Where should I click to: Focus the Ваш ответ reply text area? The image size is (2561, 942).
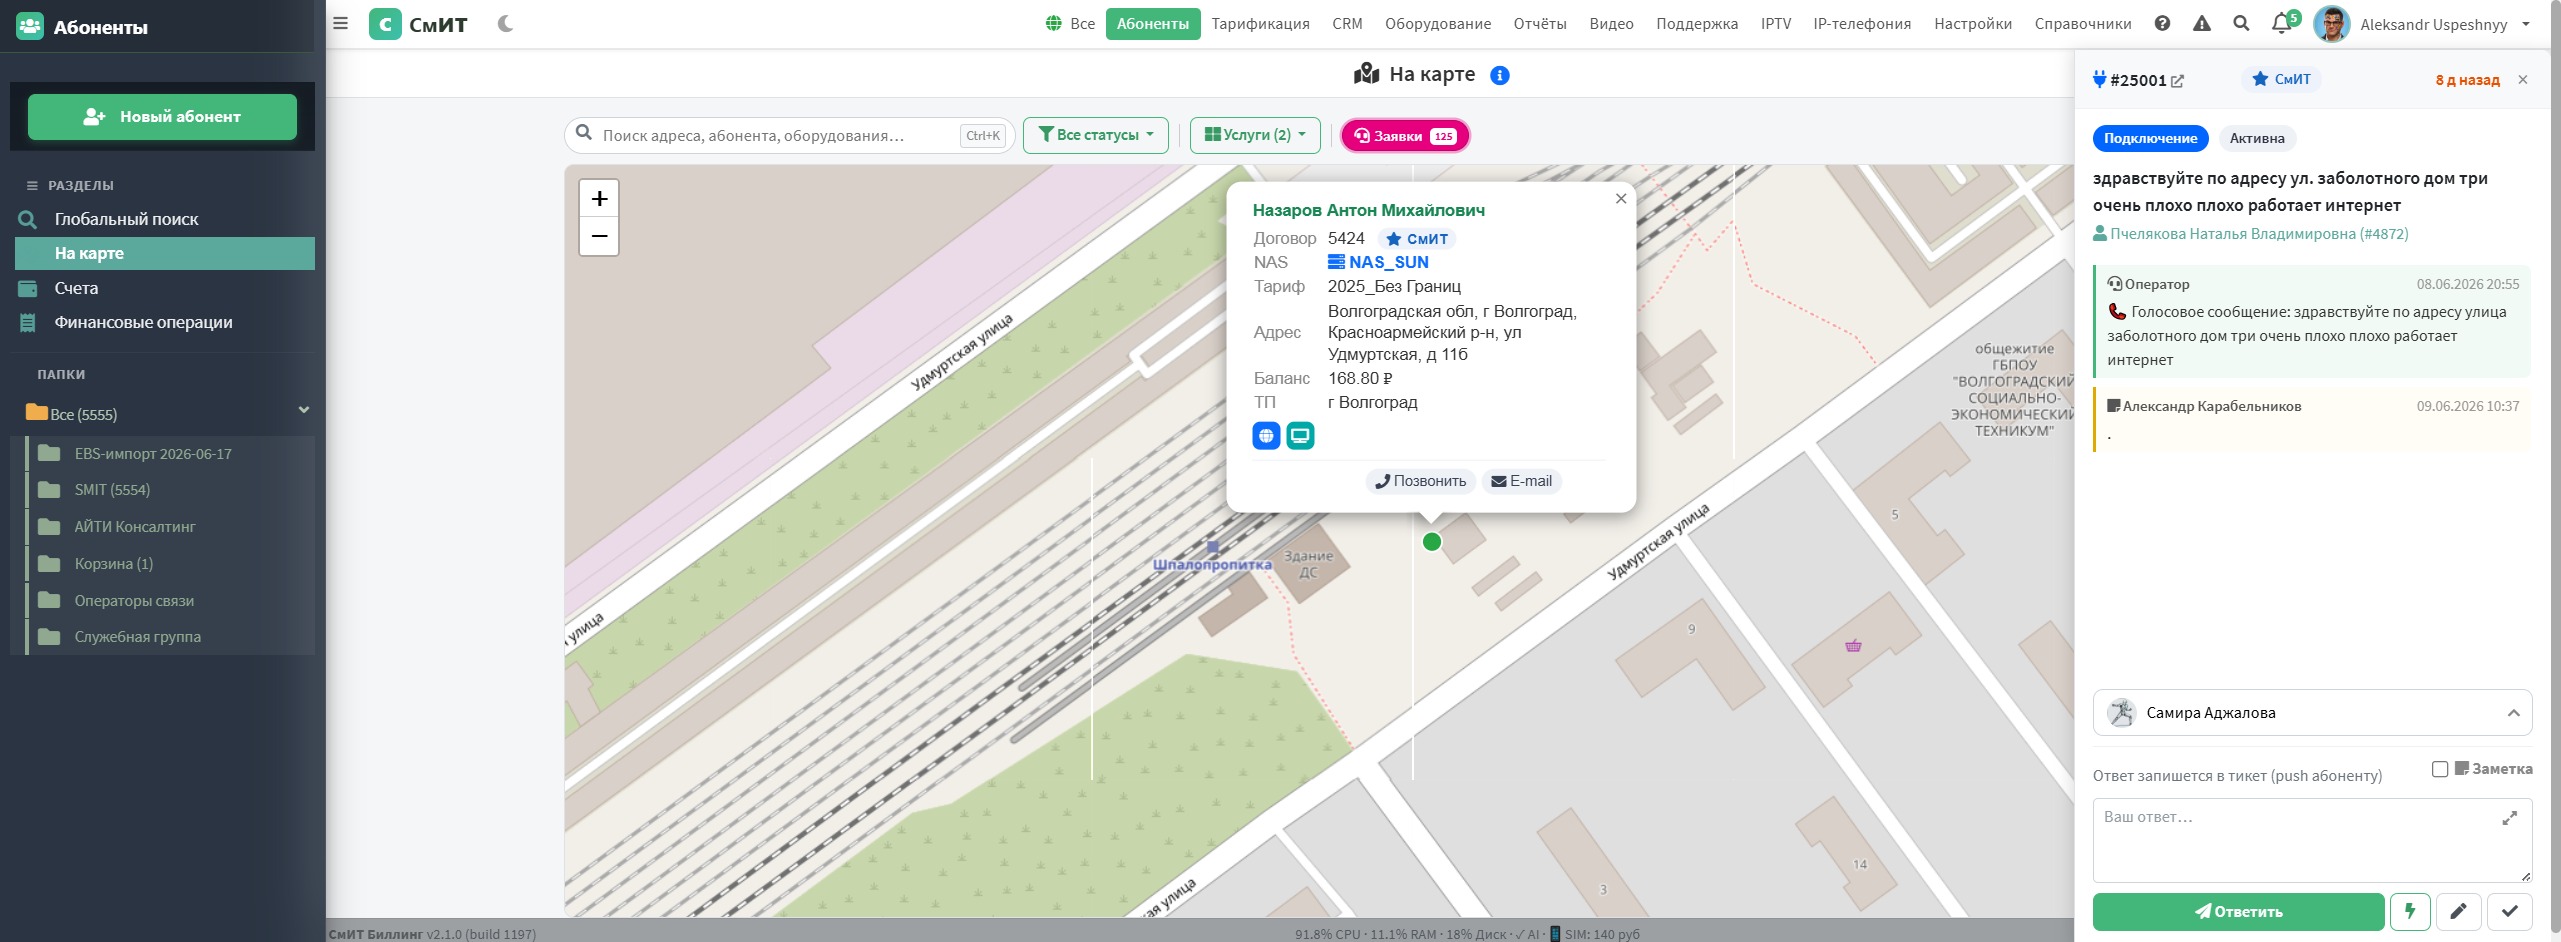pyautogui.click(x=2312, y=840)
